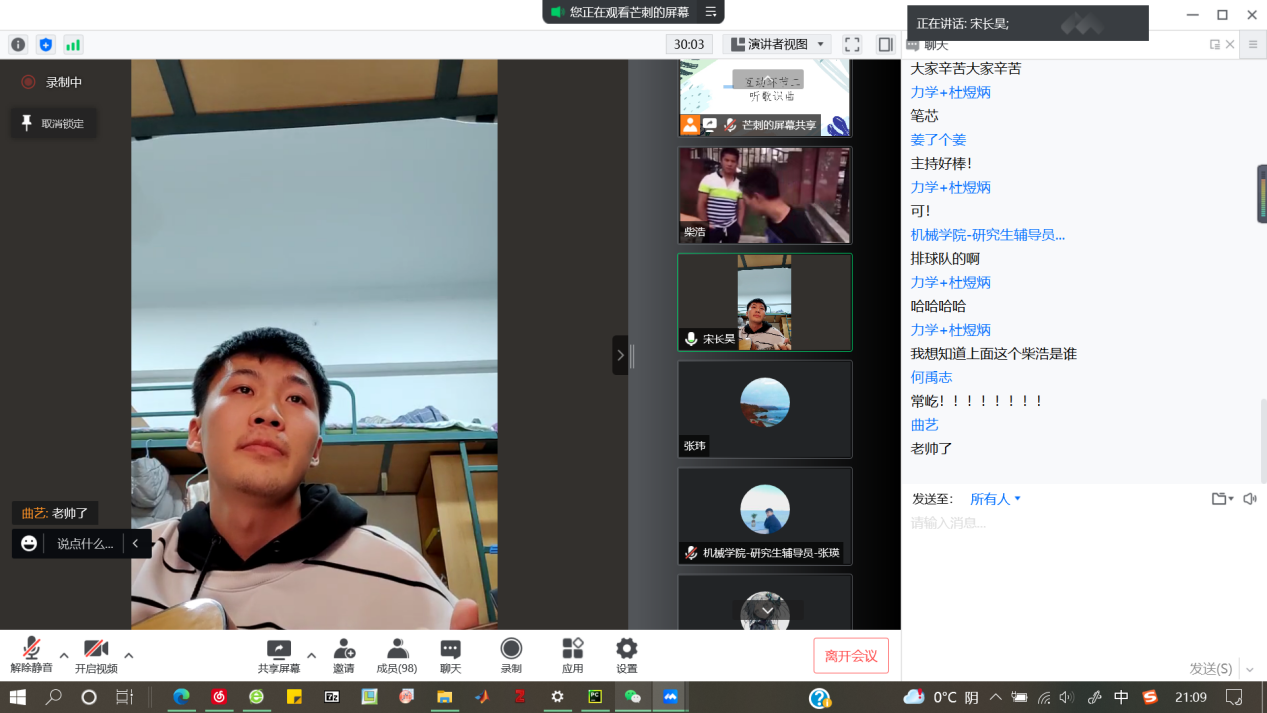The image size is (1267, 713).
Task: Open the speaker view dropdown
Action: 779,45
